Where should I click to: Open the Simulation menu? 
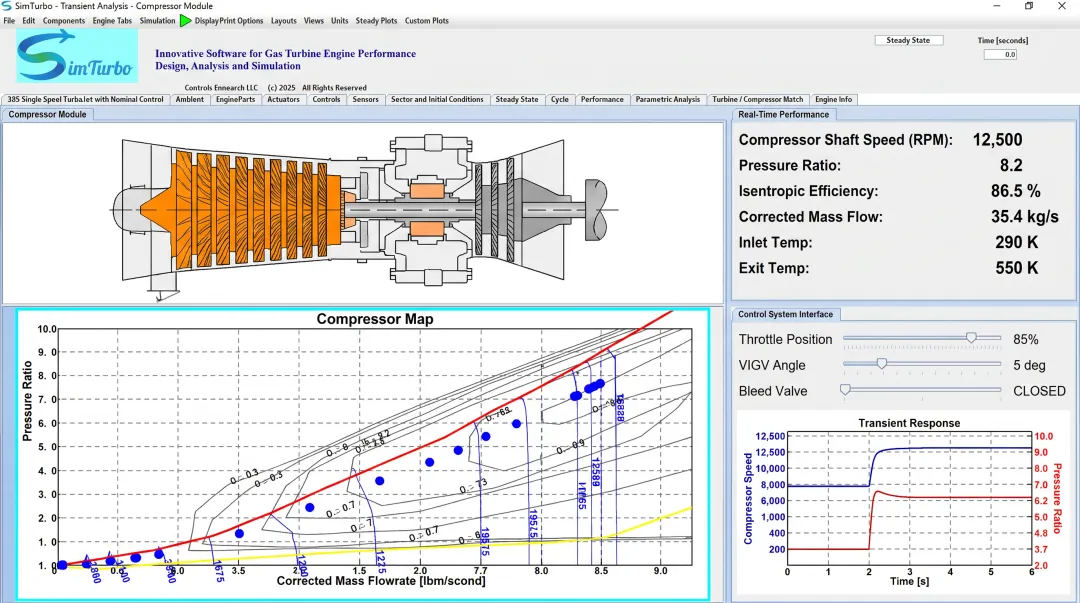(x=157, y=21)
